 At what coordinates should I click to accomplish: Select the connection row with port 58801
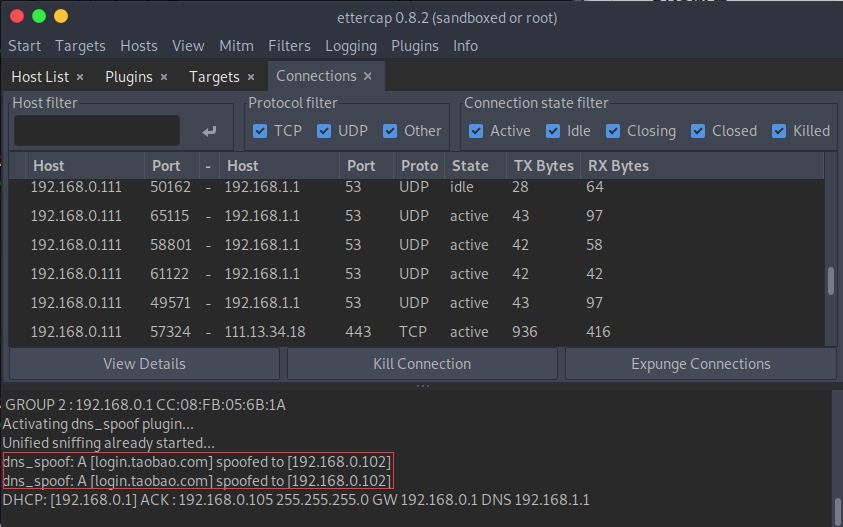[416, 245]
